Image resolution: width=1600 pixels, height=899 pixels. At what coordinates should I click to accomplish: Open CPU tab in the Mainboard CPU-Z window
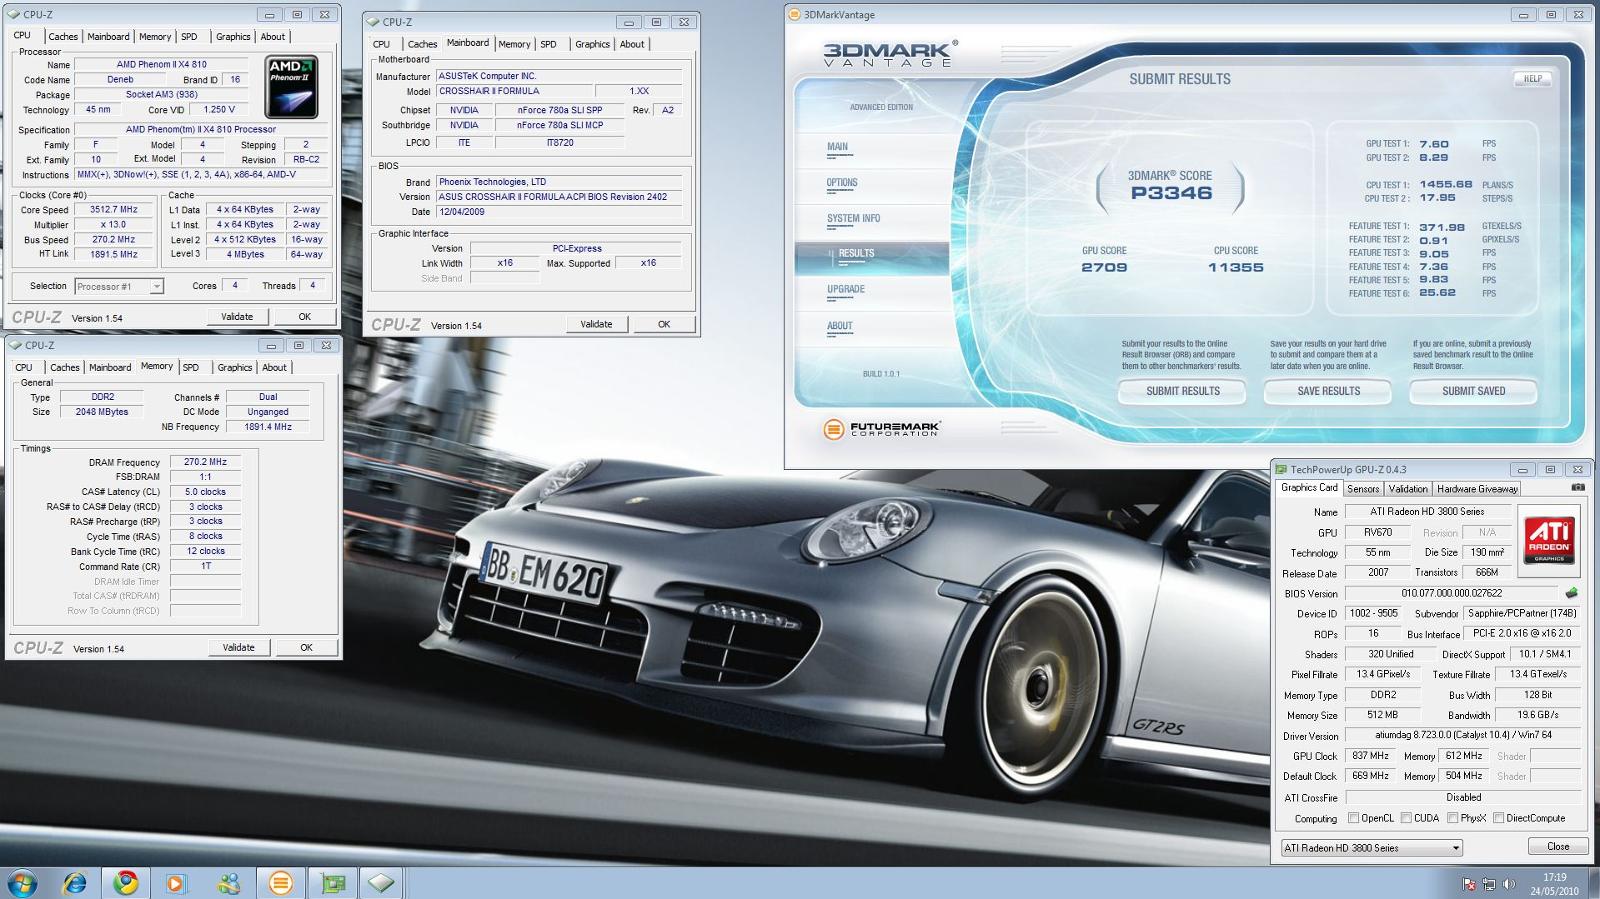coord(381,44)
